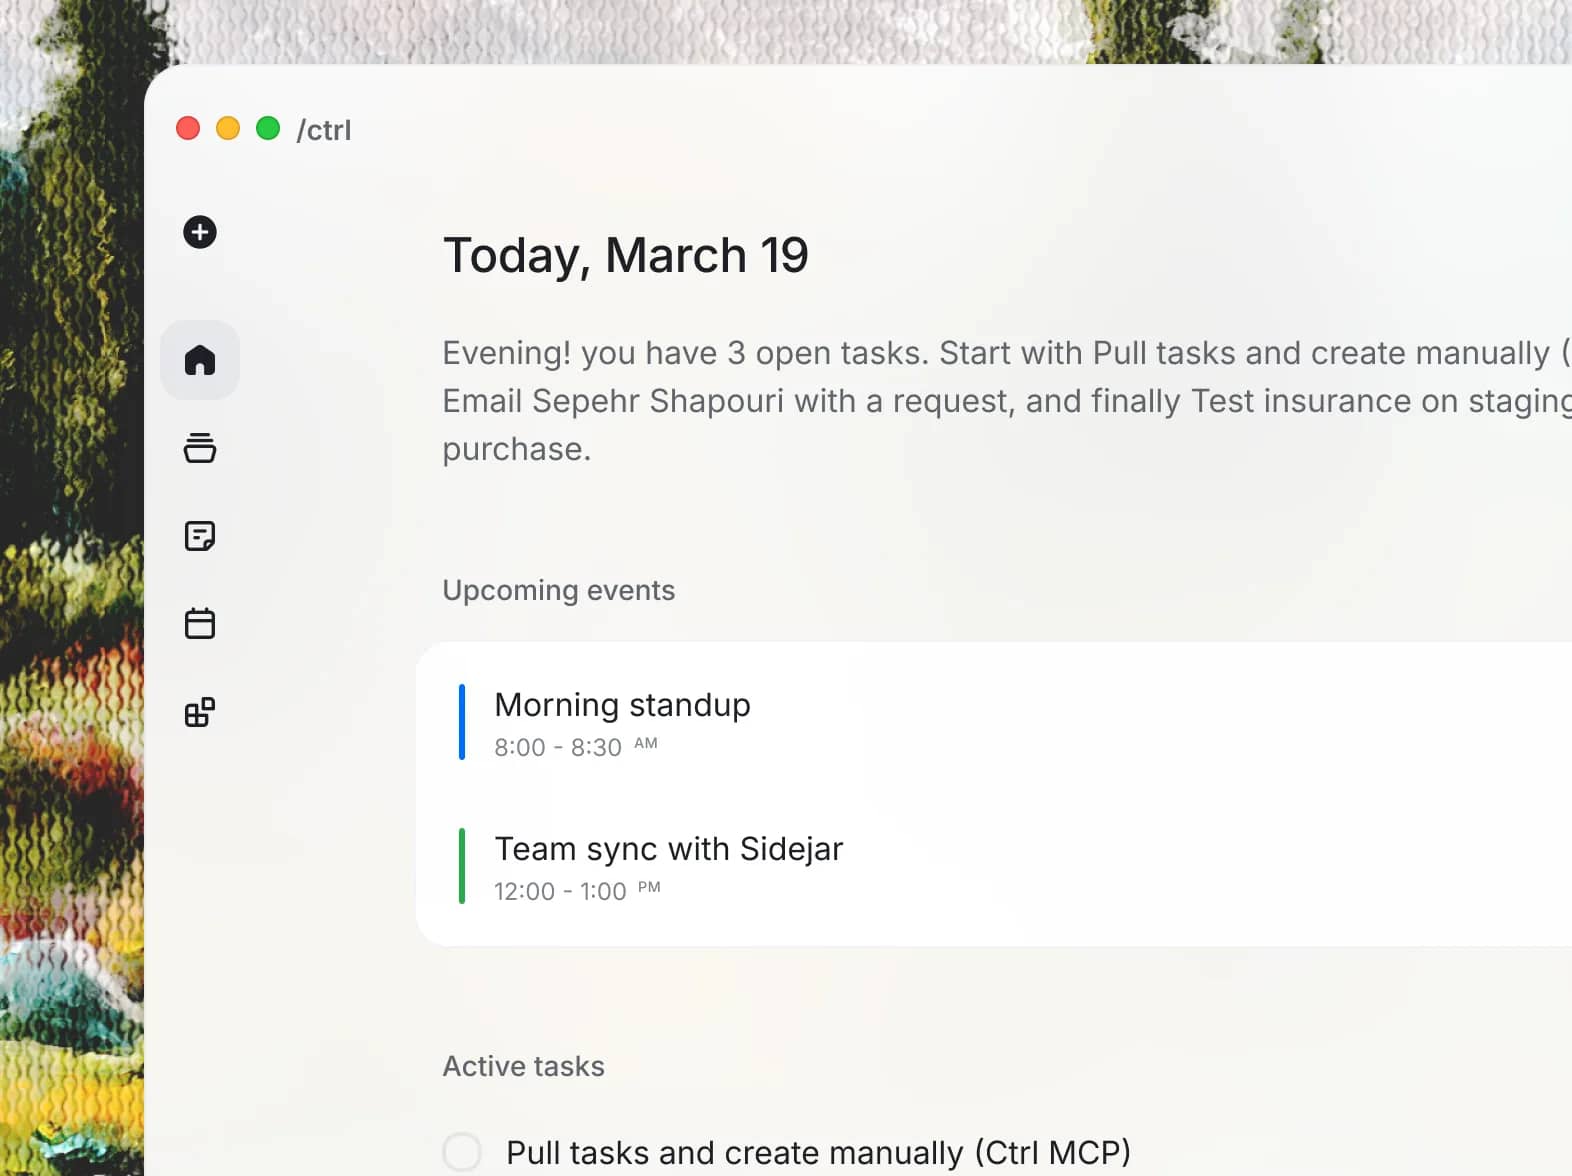Viewport: 1572px width, 1176px height.
Task: Open the integrations blocks icon in sidebar
Action: [x=200, y=712]
